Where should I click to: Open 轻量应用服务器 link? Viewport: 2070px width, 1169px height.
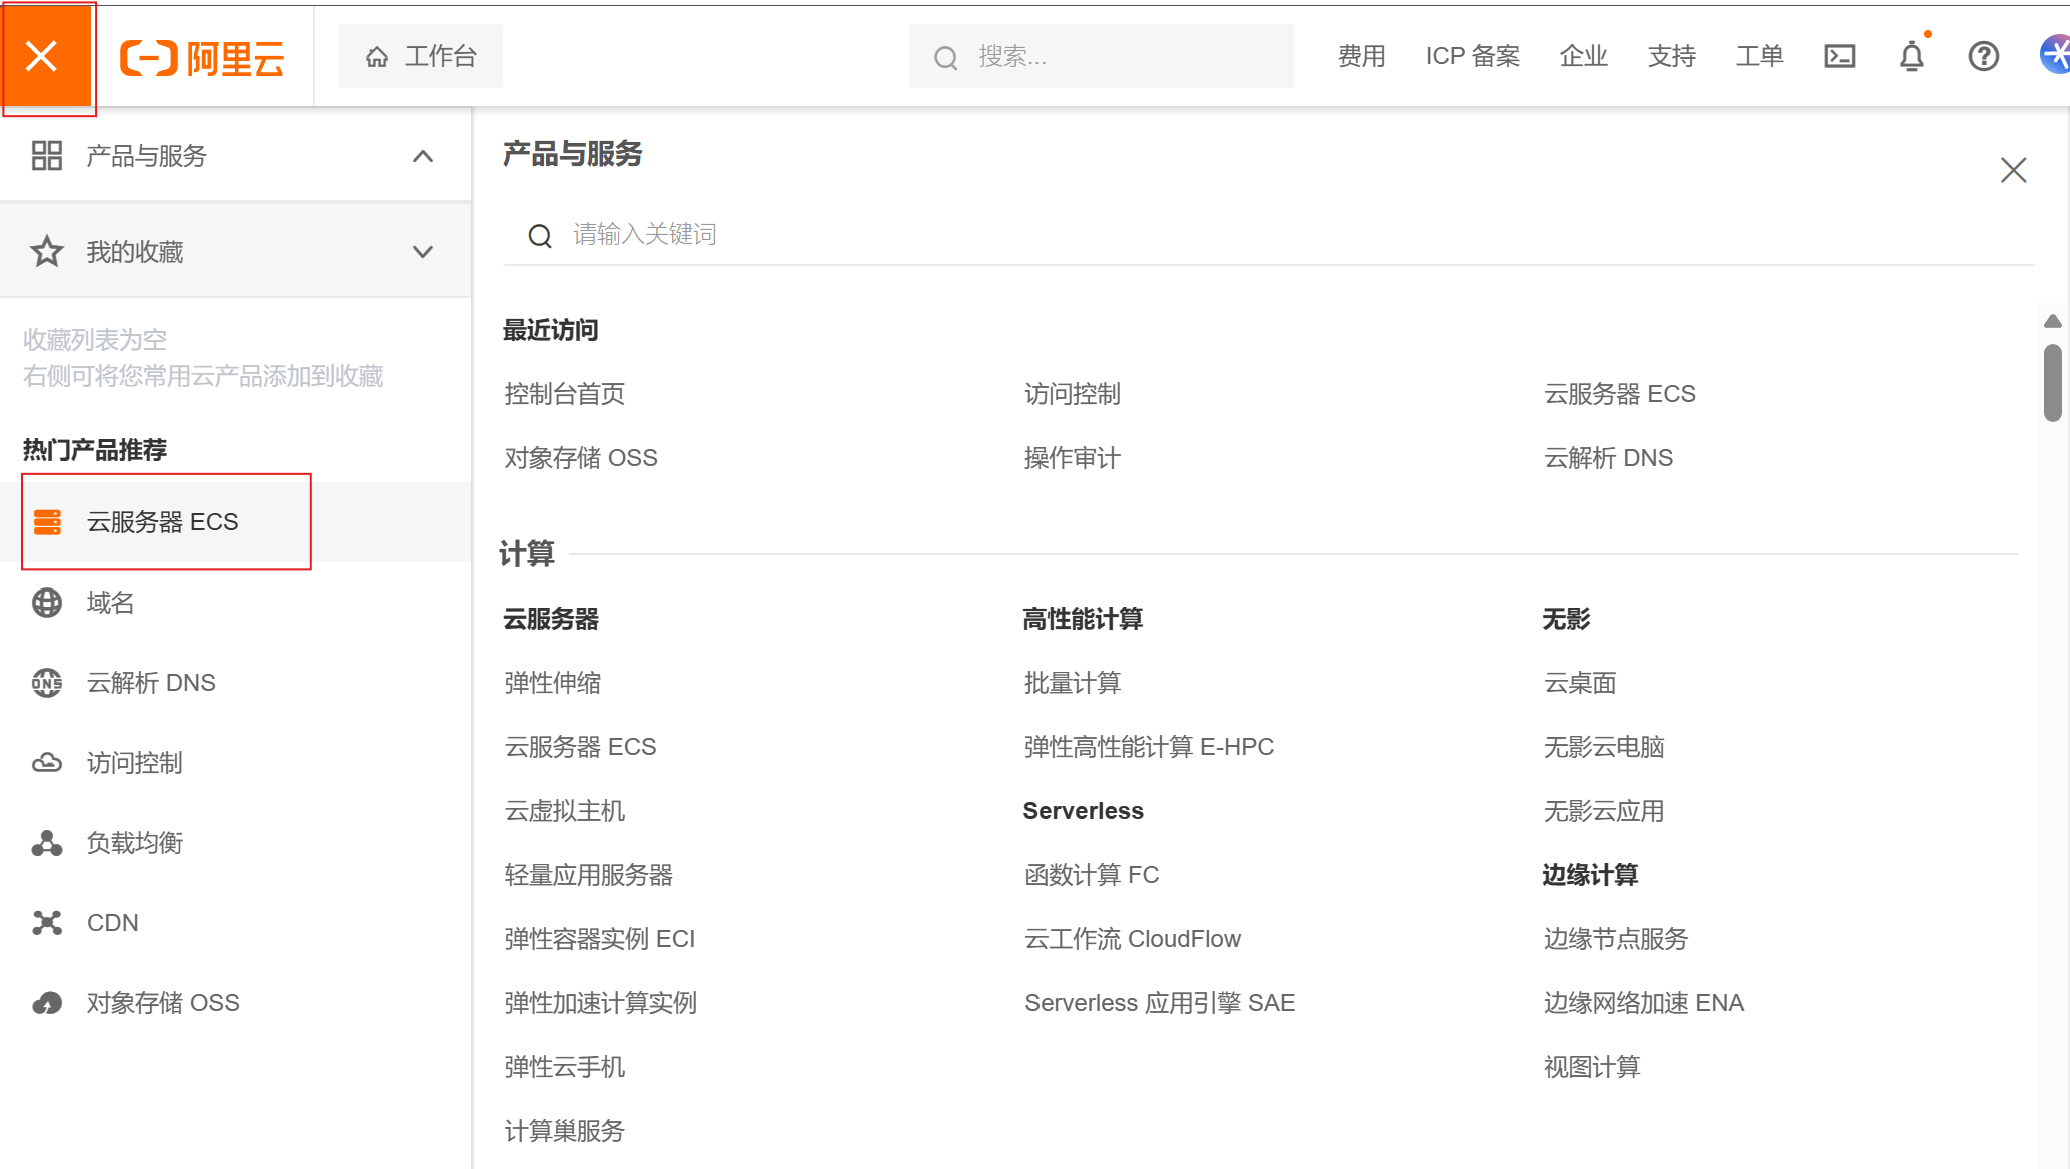coord(588,875)
